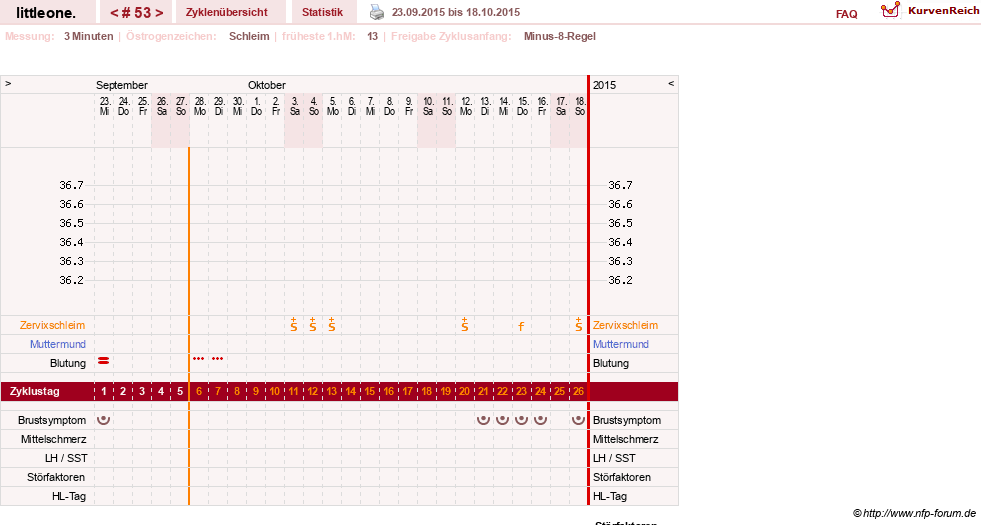The height and width of the screenshot is (525, 981).
Task: Click the spotting dots on 28. Mo
Action: point(199,359)
